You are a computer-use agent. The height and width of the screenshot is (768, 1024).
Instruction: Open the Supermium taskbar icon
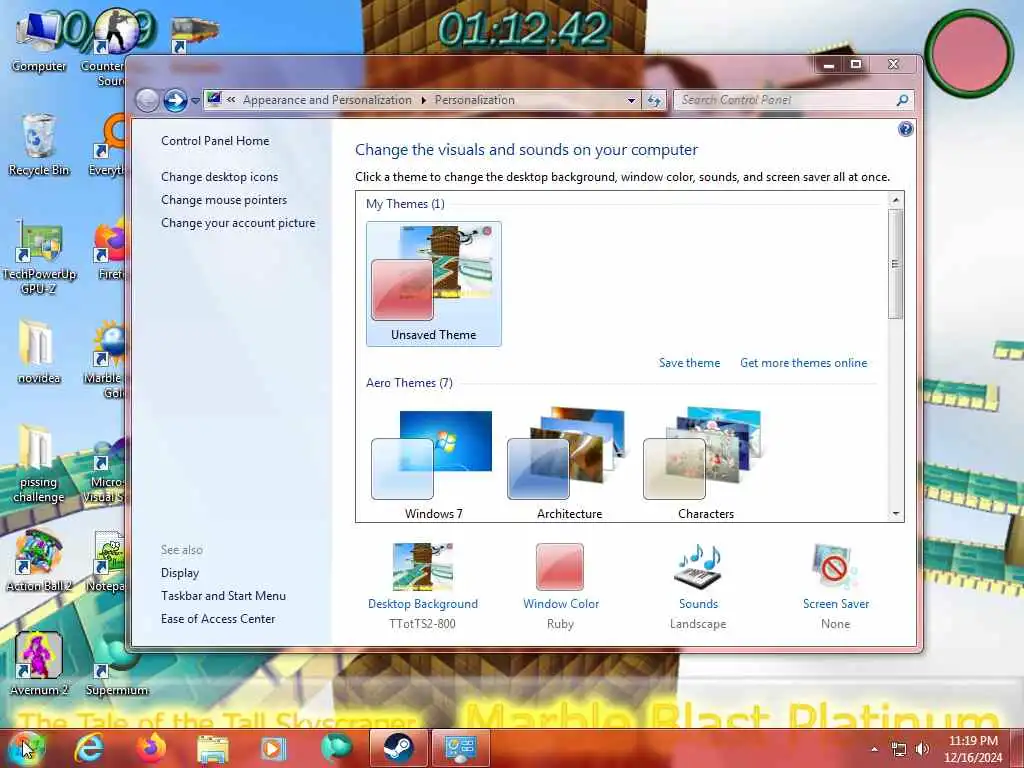pos(336,748)
